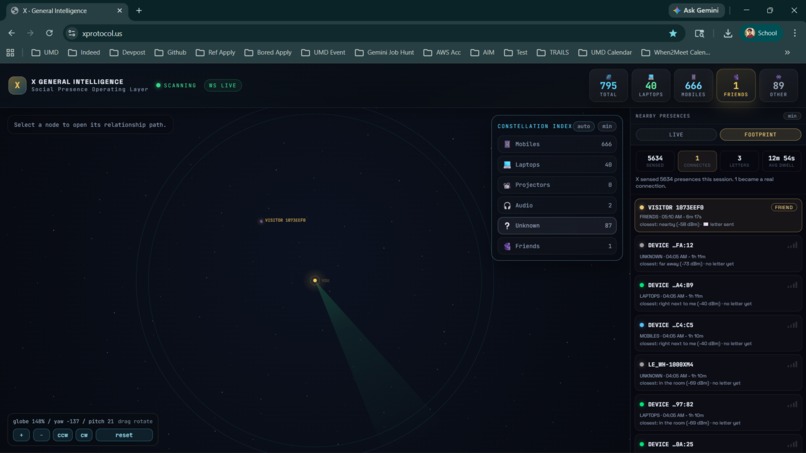The width and height of the screenshot is (806, 453).
Task: Open Google Lens search icon in toolbar
Action: pos(700,33)
